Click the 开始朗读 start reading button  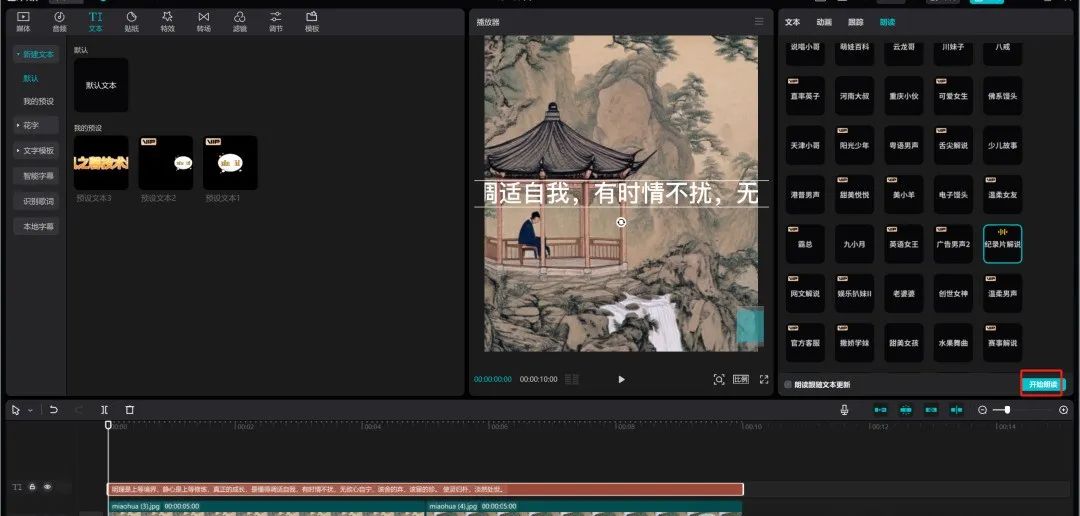click(1043, 384)
